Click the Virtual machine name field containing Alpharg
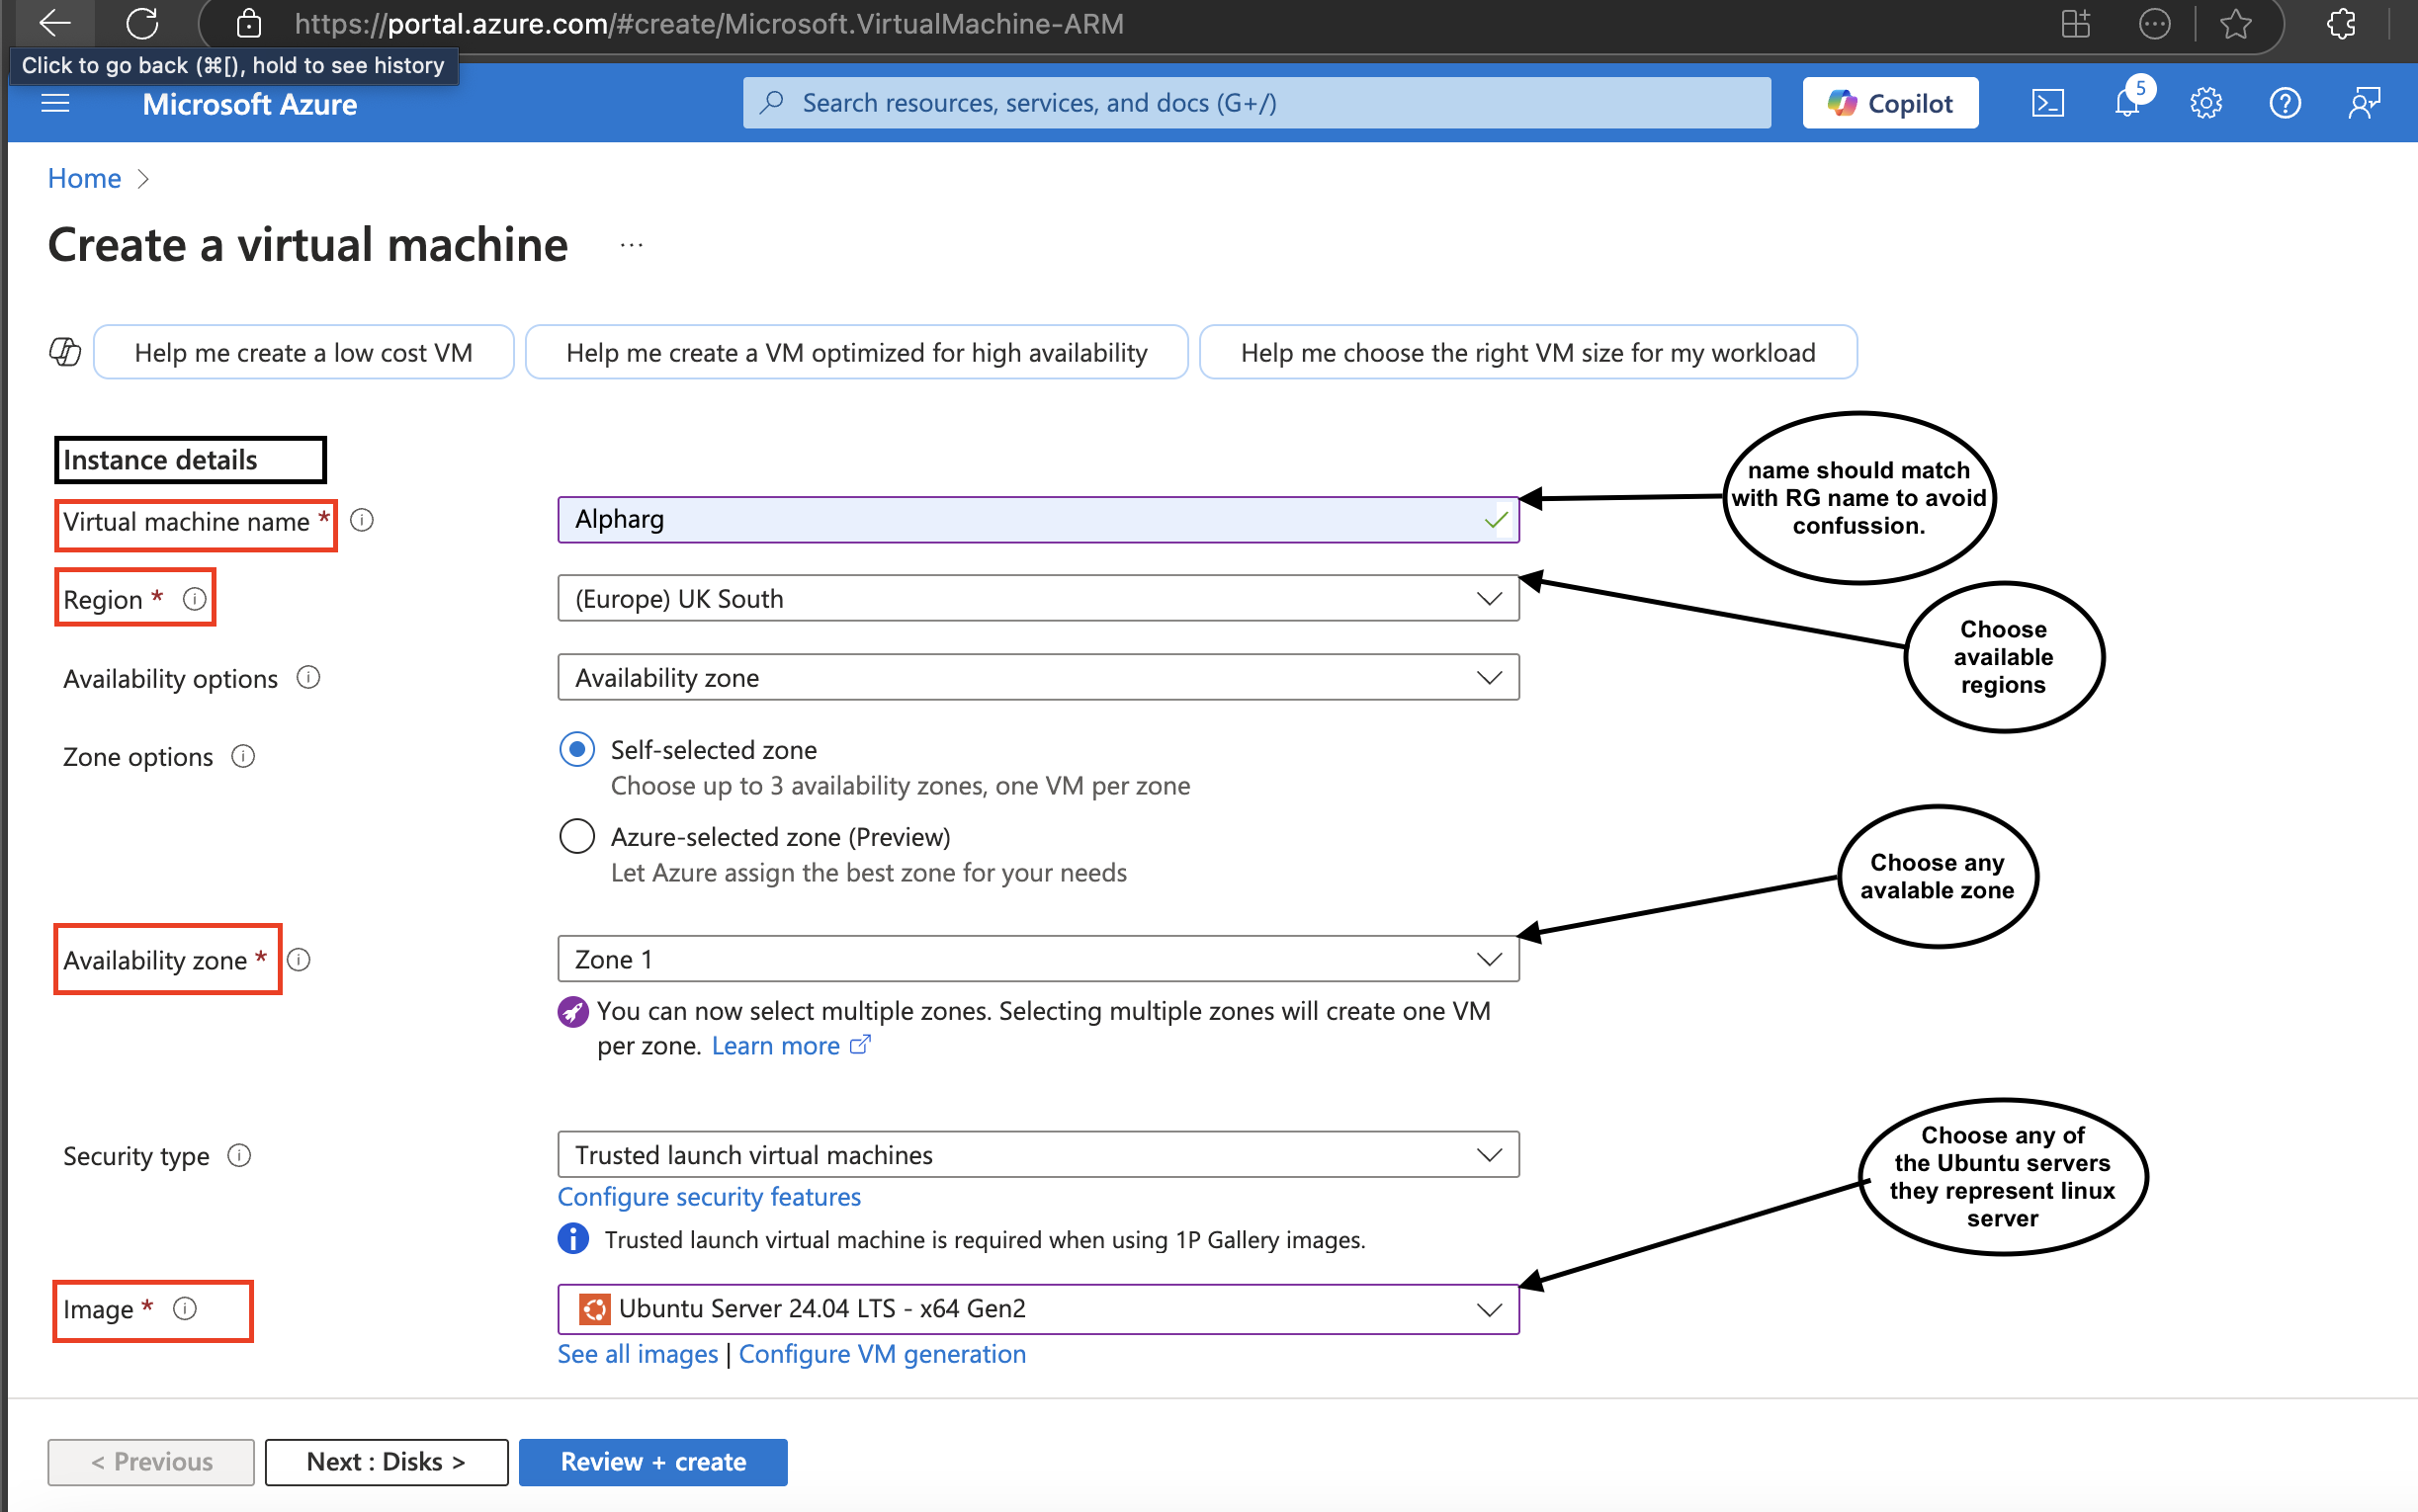 click(x=1038, y=520)
